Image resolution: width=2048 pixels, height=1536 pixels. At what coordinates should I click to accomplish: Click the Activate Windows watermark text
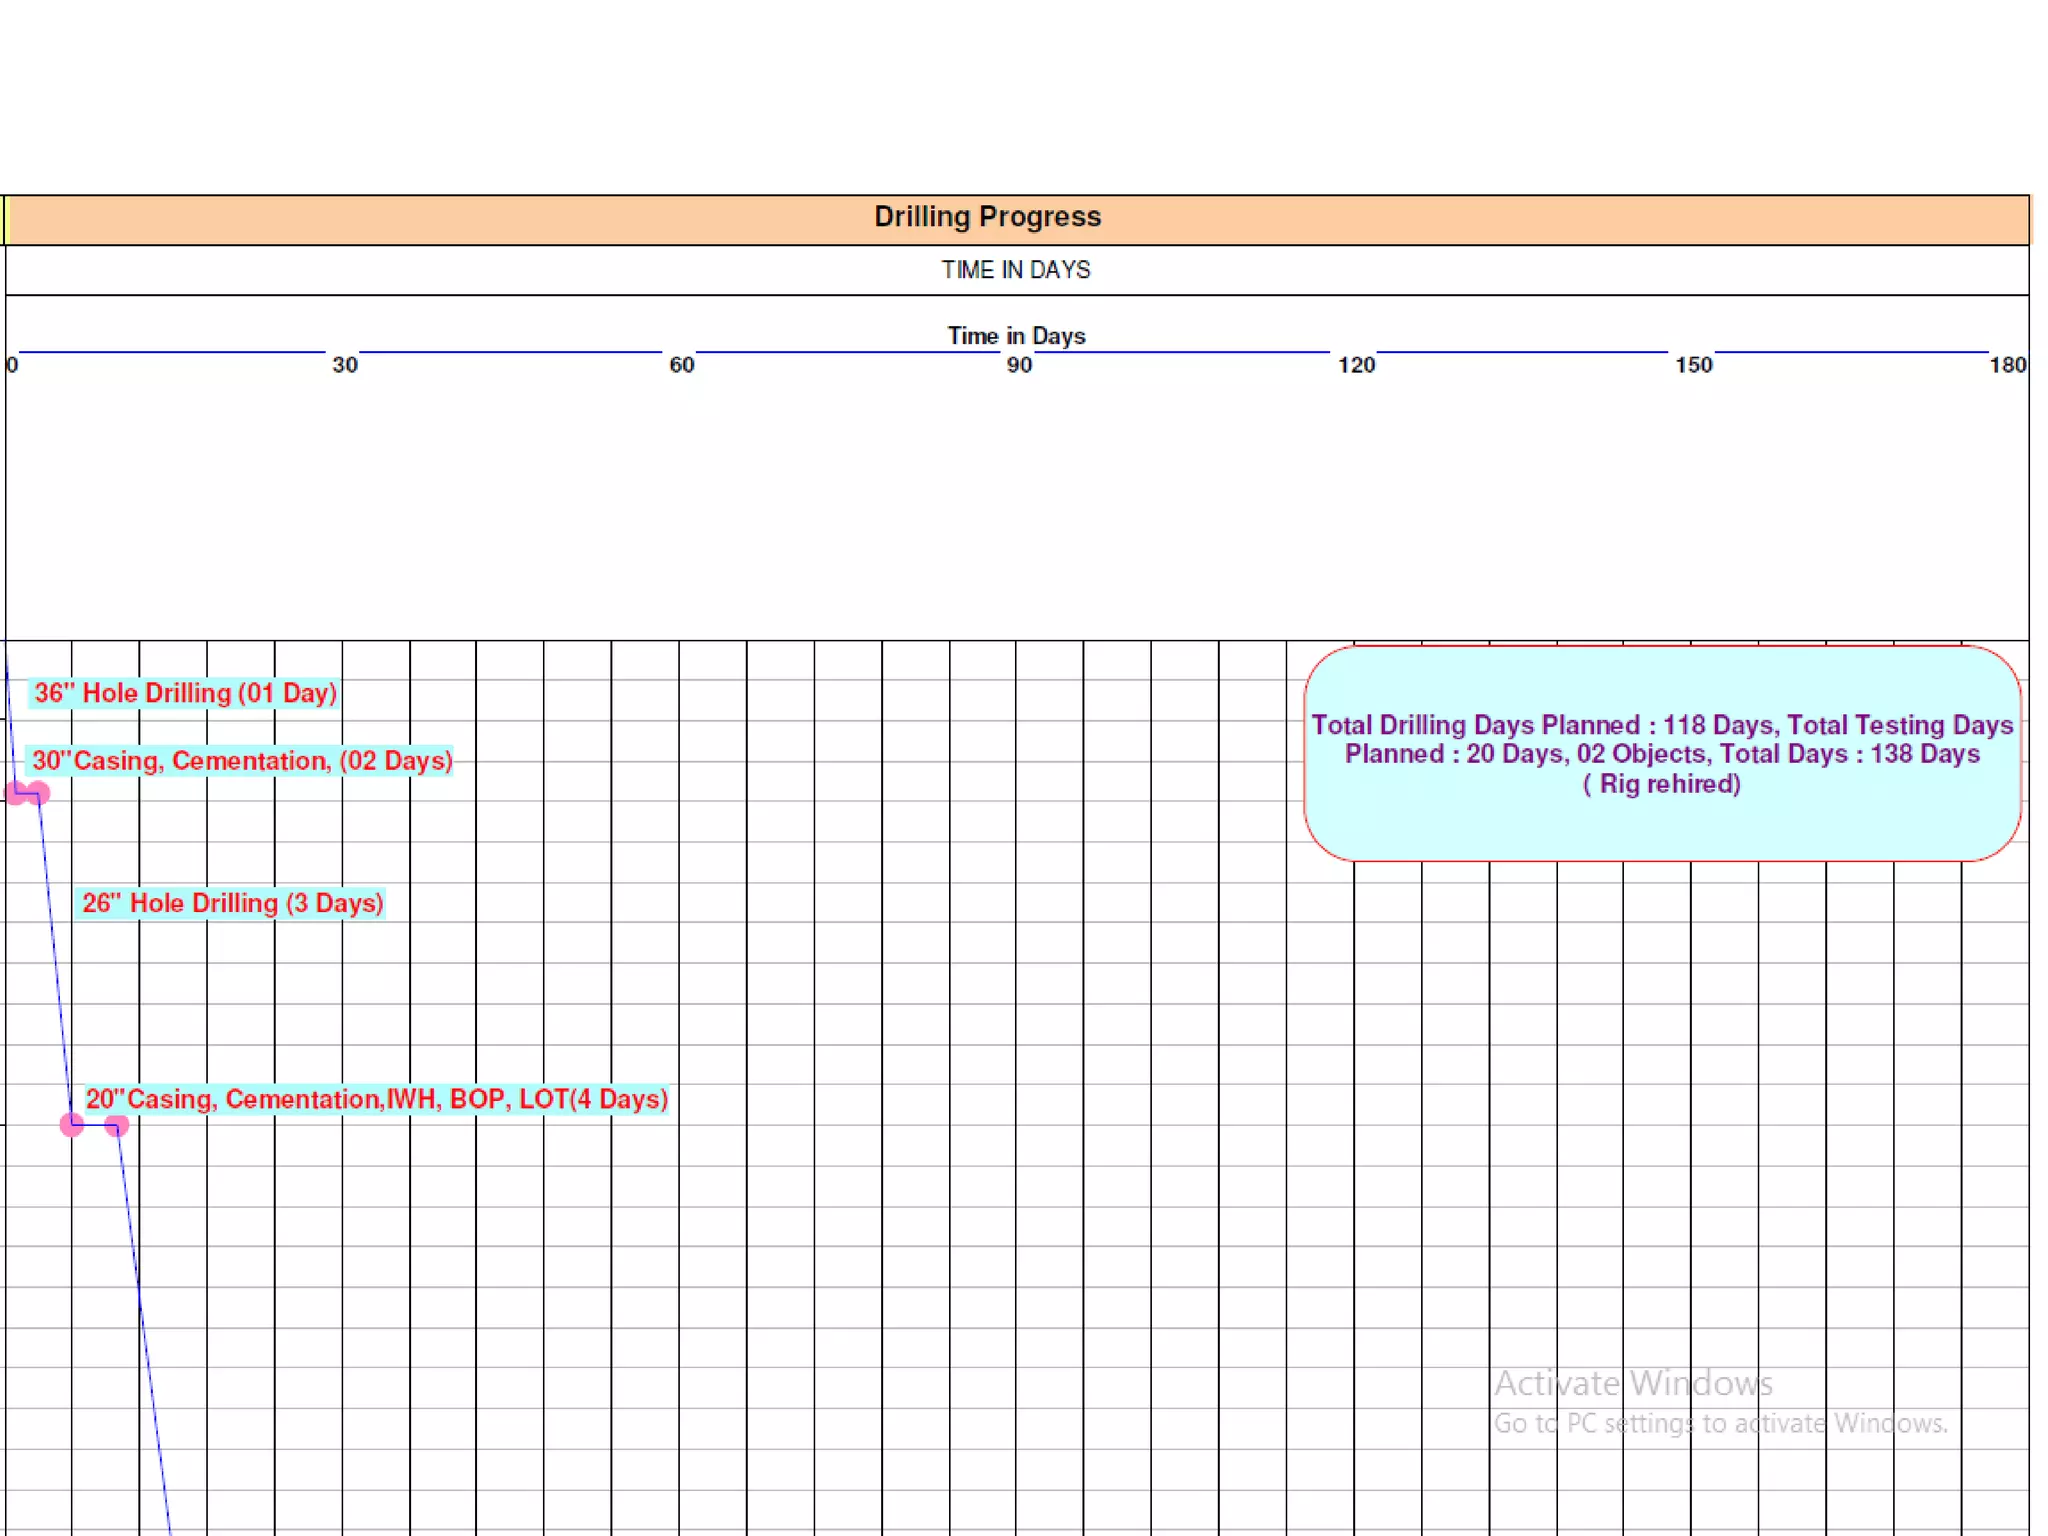1633,1383
